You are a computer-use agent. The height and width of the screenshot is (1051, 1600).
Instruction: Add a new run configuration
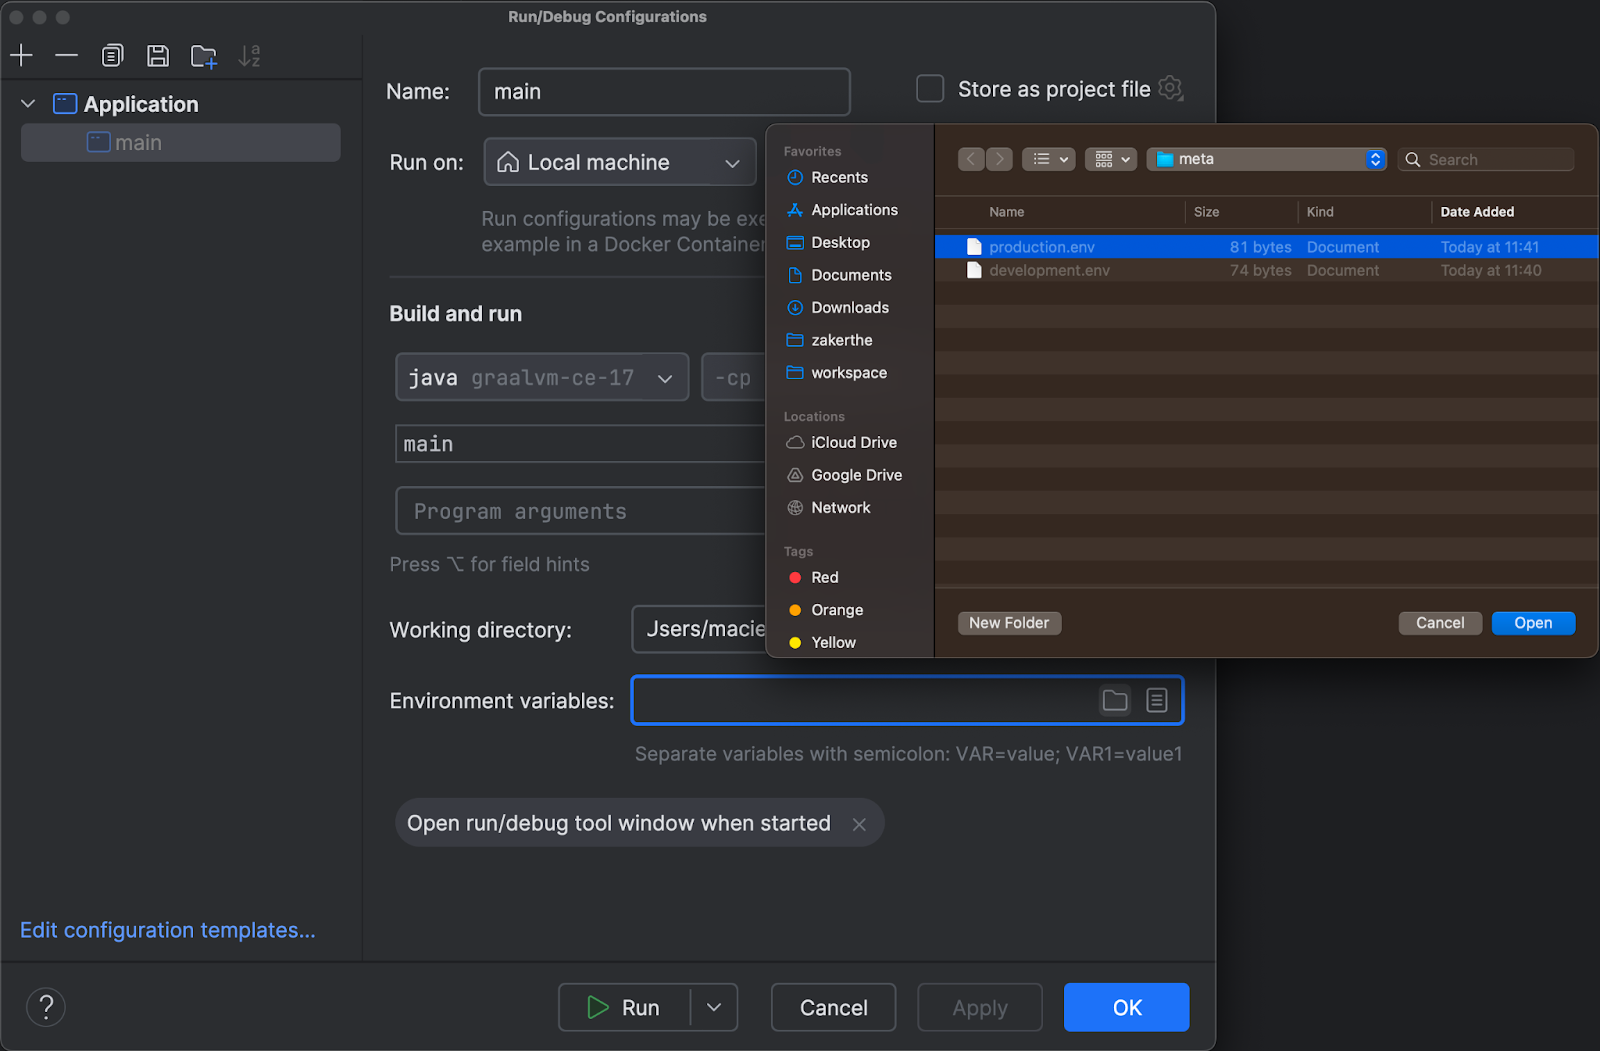[x=21, y=56]
